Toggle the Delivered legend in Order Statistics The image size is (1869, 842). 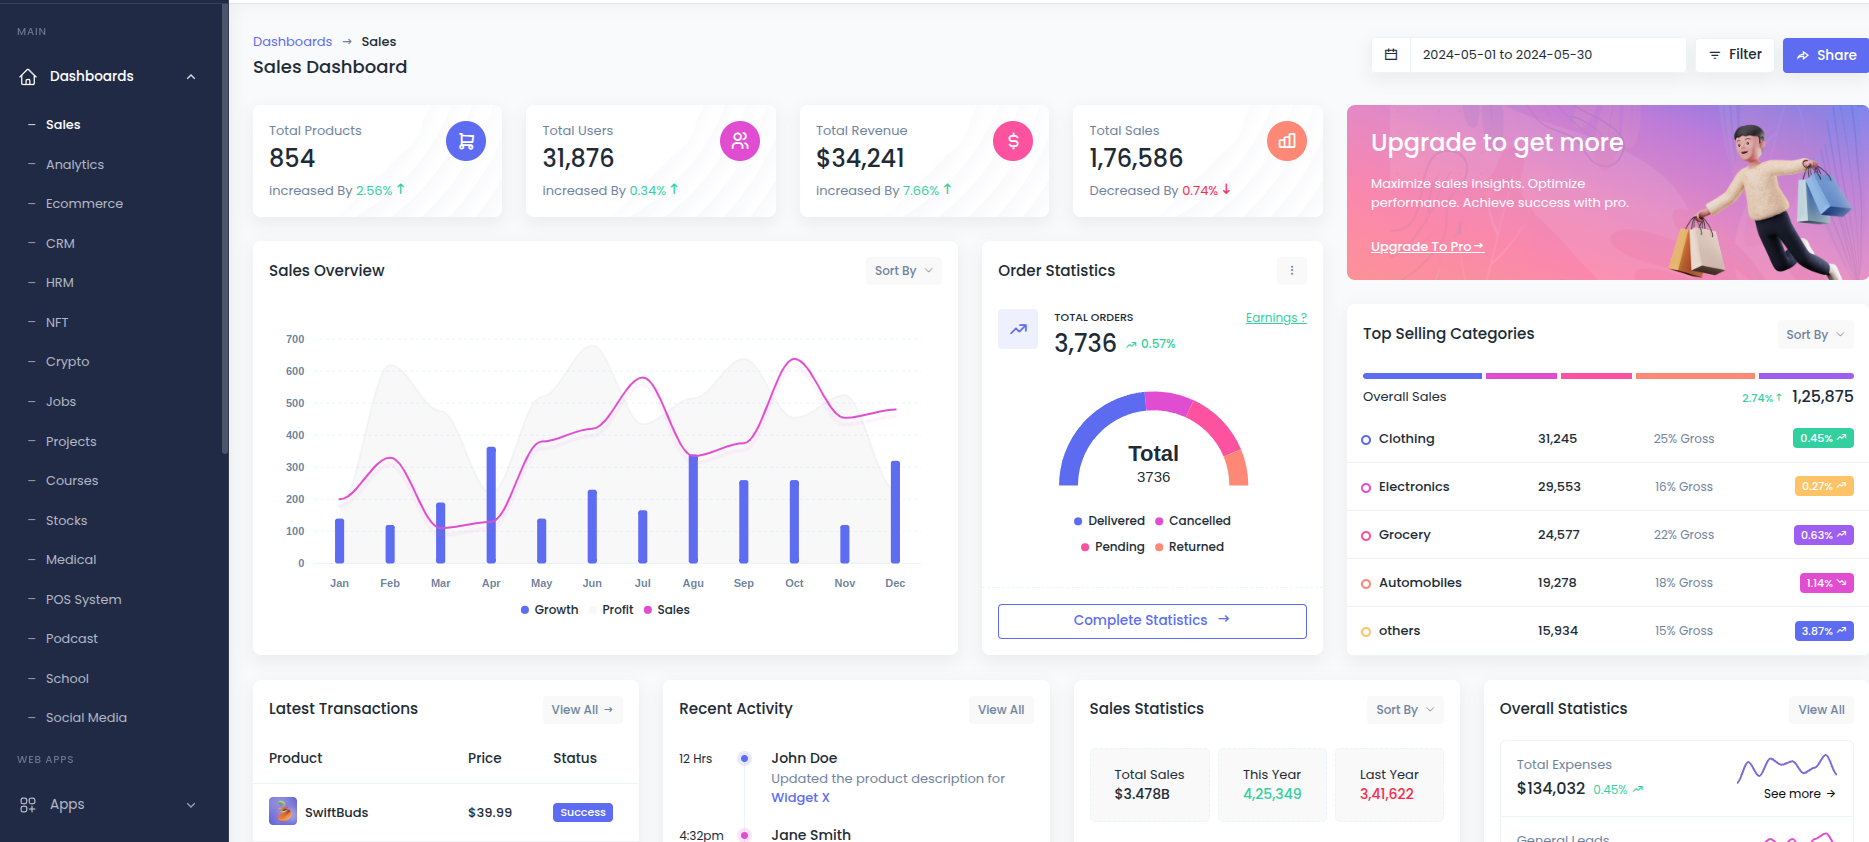point(1109,521)
